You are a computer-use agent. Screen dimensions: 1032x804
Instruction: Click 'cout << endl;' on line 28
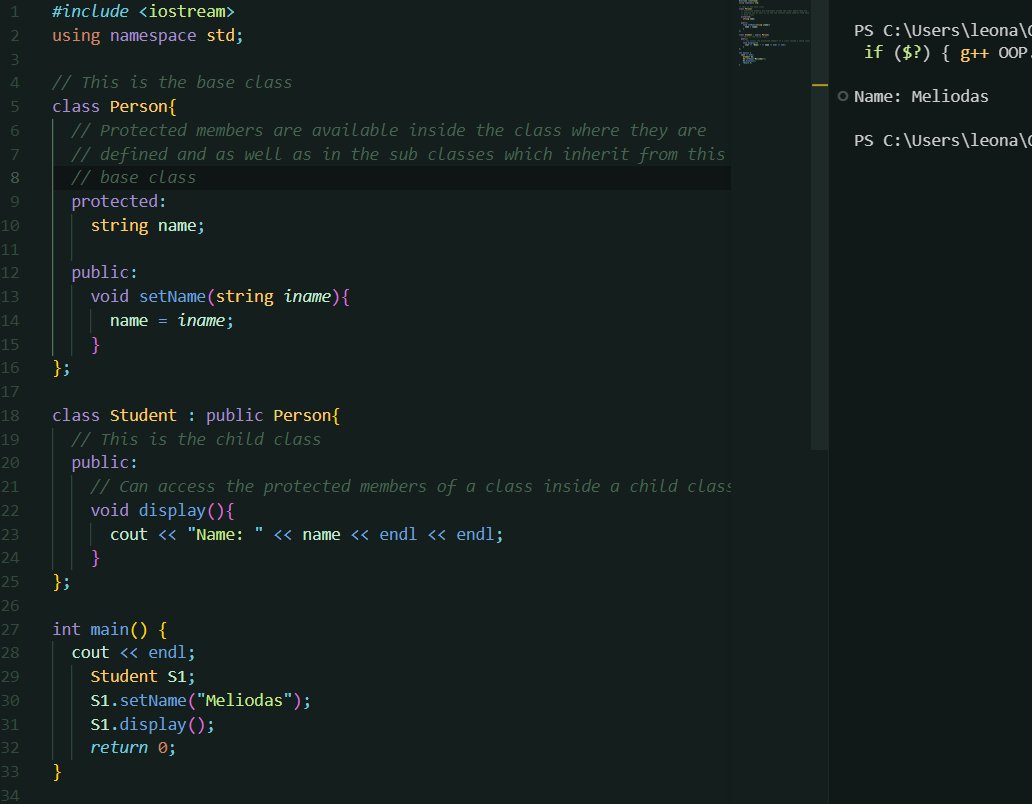133,653
